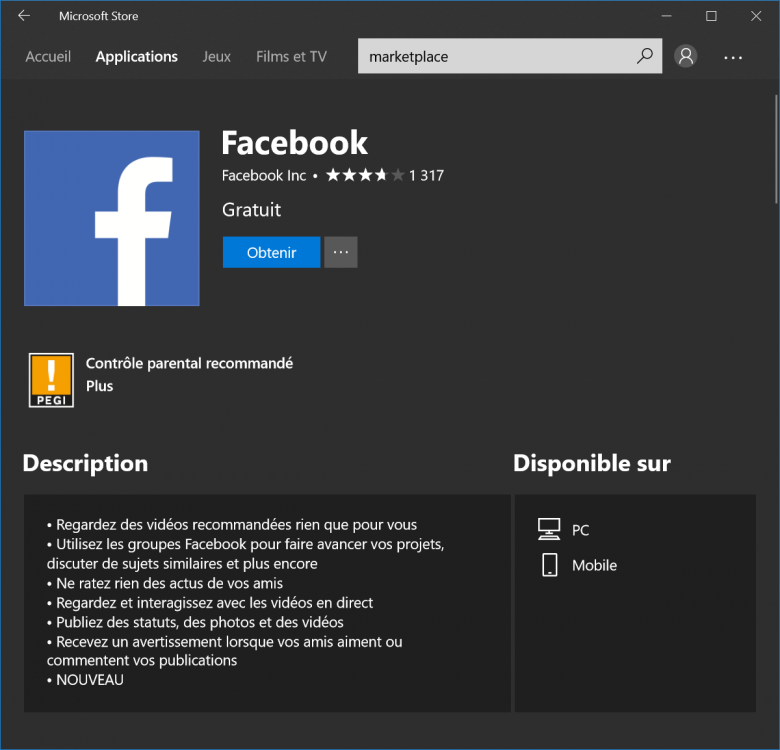Click the Mobile device icon

point(549,565)
